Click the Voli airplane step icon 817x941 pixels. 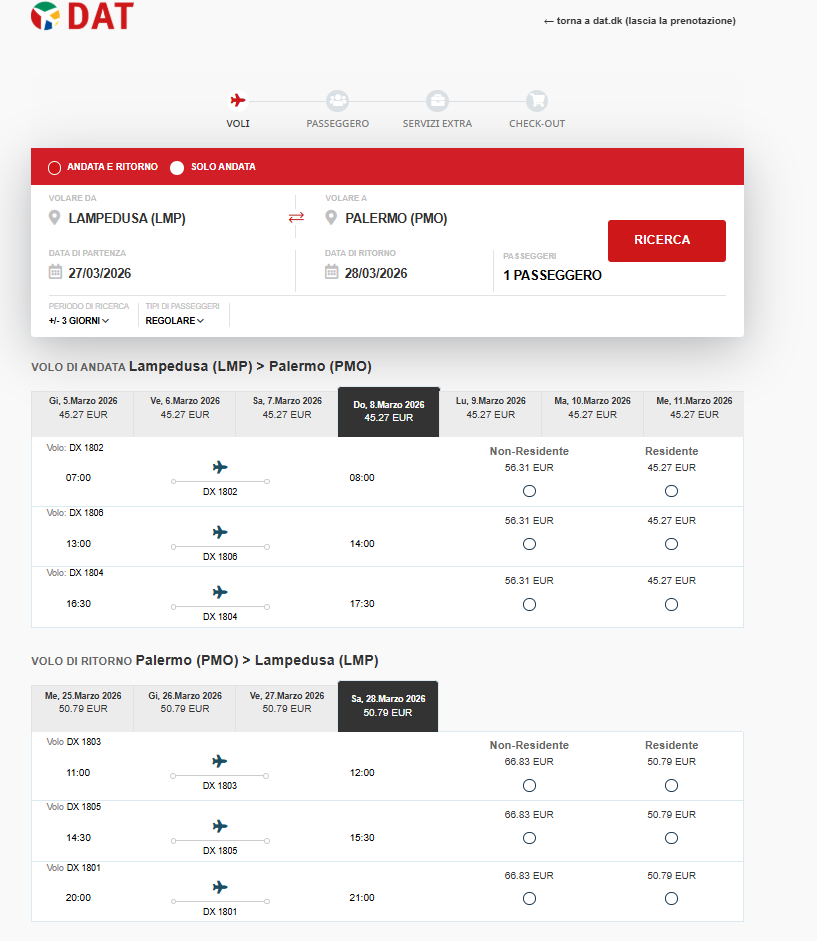coord(238,100)
